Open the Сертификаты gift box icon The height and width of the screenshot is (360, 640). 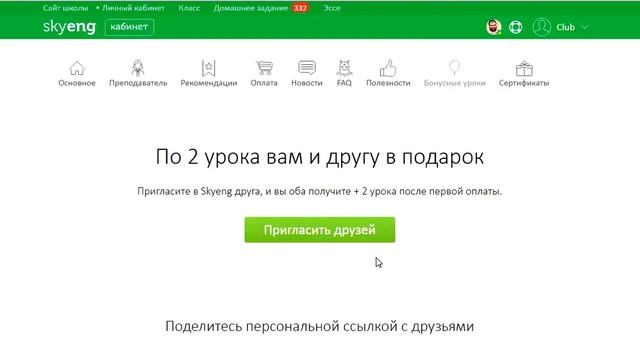524,69
